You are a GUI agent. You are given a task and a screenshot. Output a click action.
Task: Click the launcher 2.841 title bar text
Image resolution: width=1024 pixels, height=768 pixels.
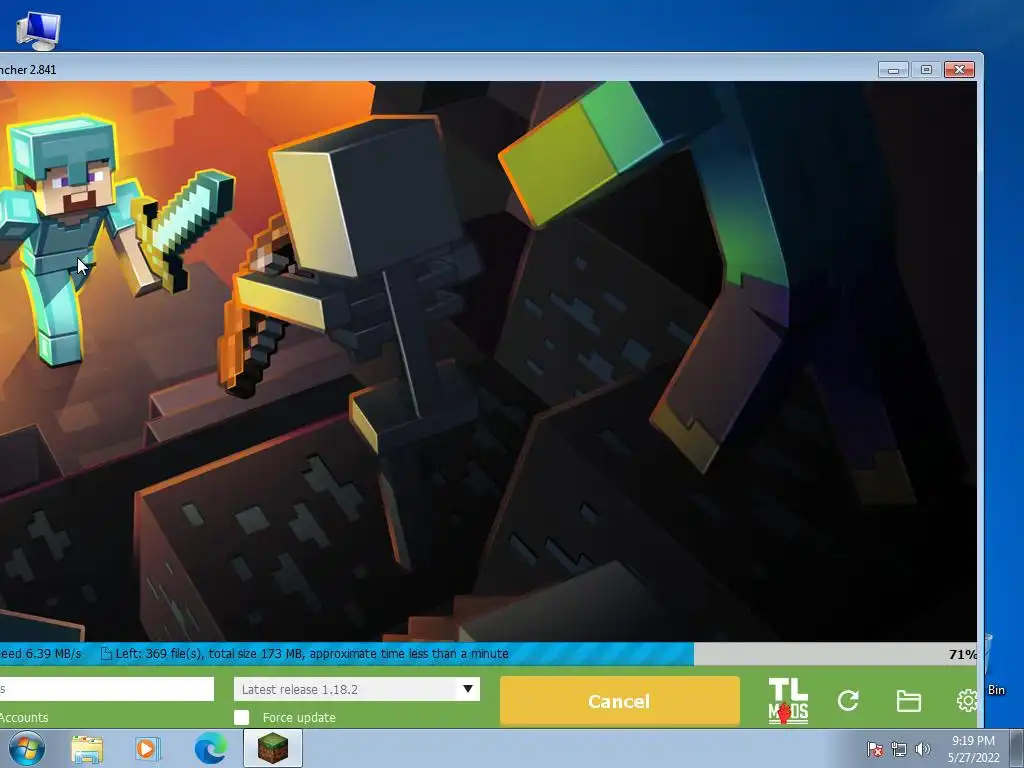(28, 69)
